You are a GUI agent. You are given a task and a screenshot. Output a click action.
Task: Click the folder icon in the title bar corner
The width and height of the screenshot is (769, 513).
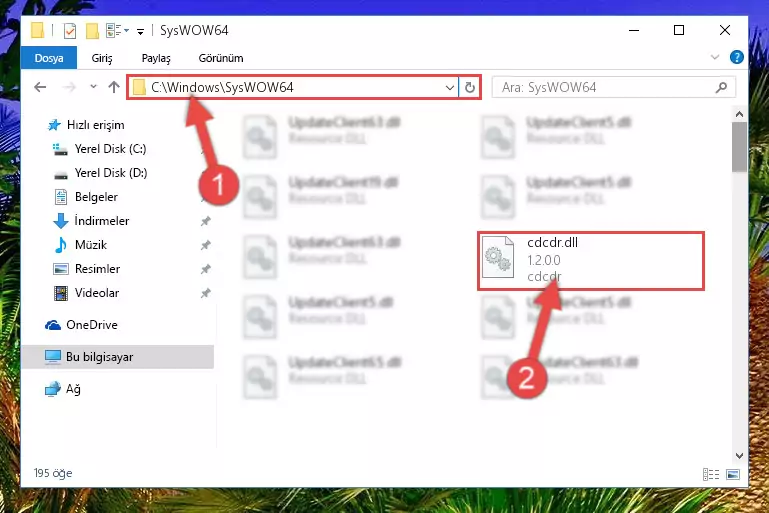(x=37, y=30)
